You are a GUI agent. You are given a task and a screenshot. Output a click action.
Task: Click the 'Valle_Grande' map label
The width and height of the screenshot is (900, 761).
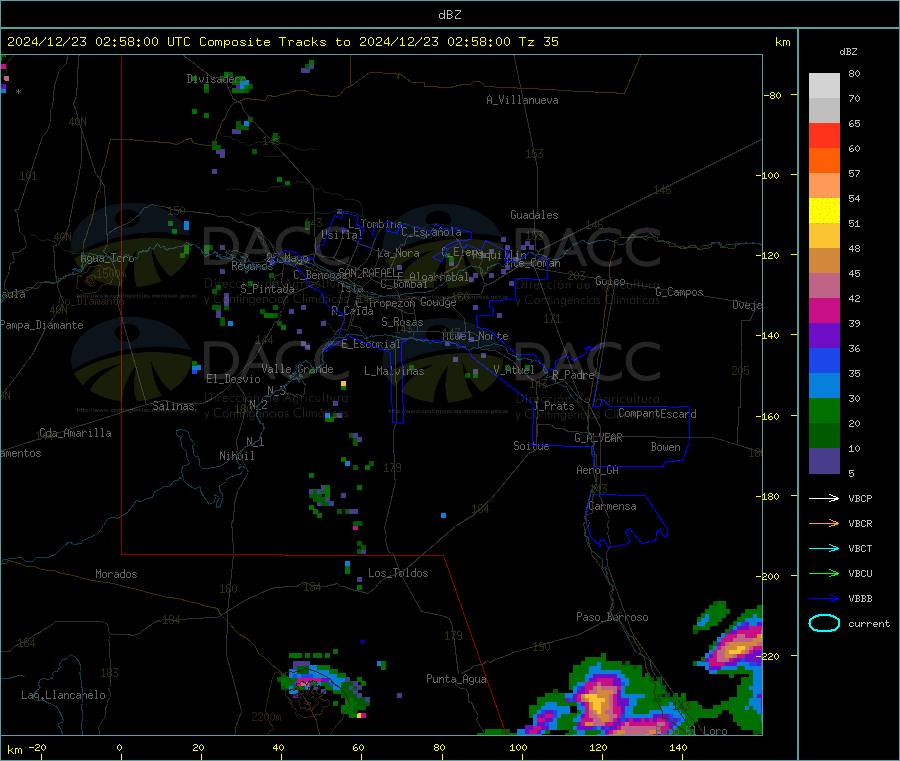(297, 369)
